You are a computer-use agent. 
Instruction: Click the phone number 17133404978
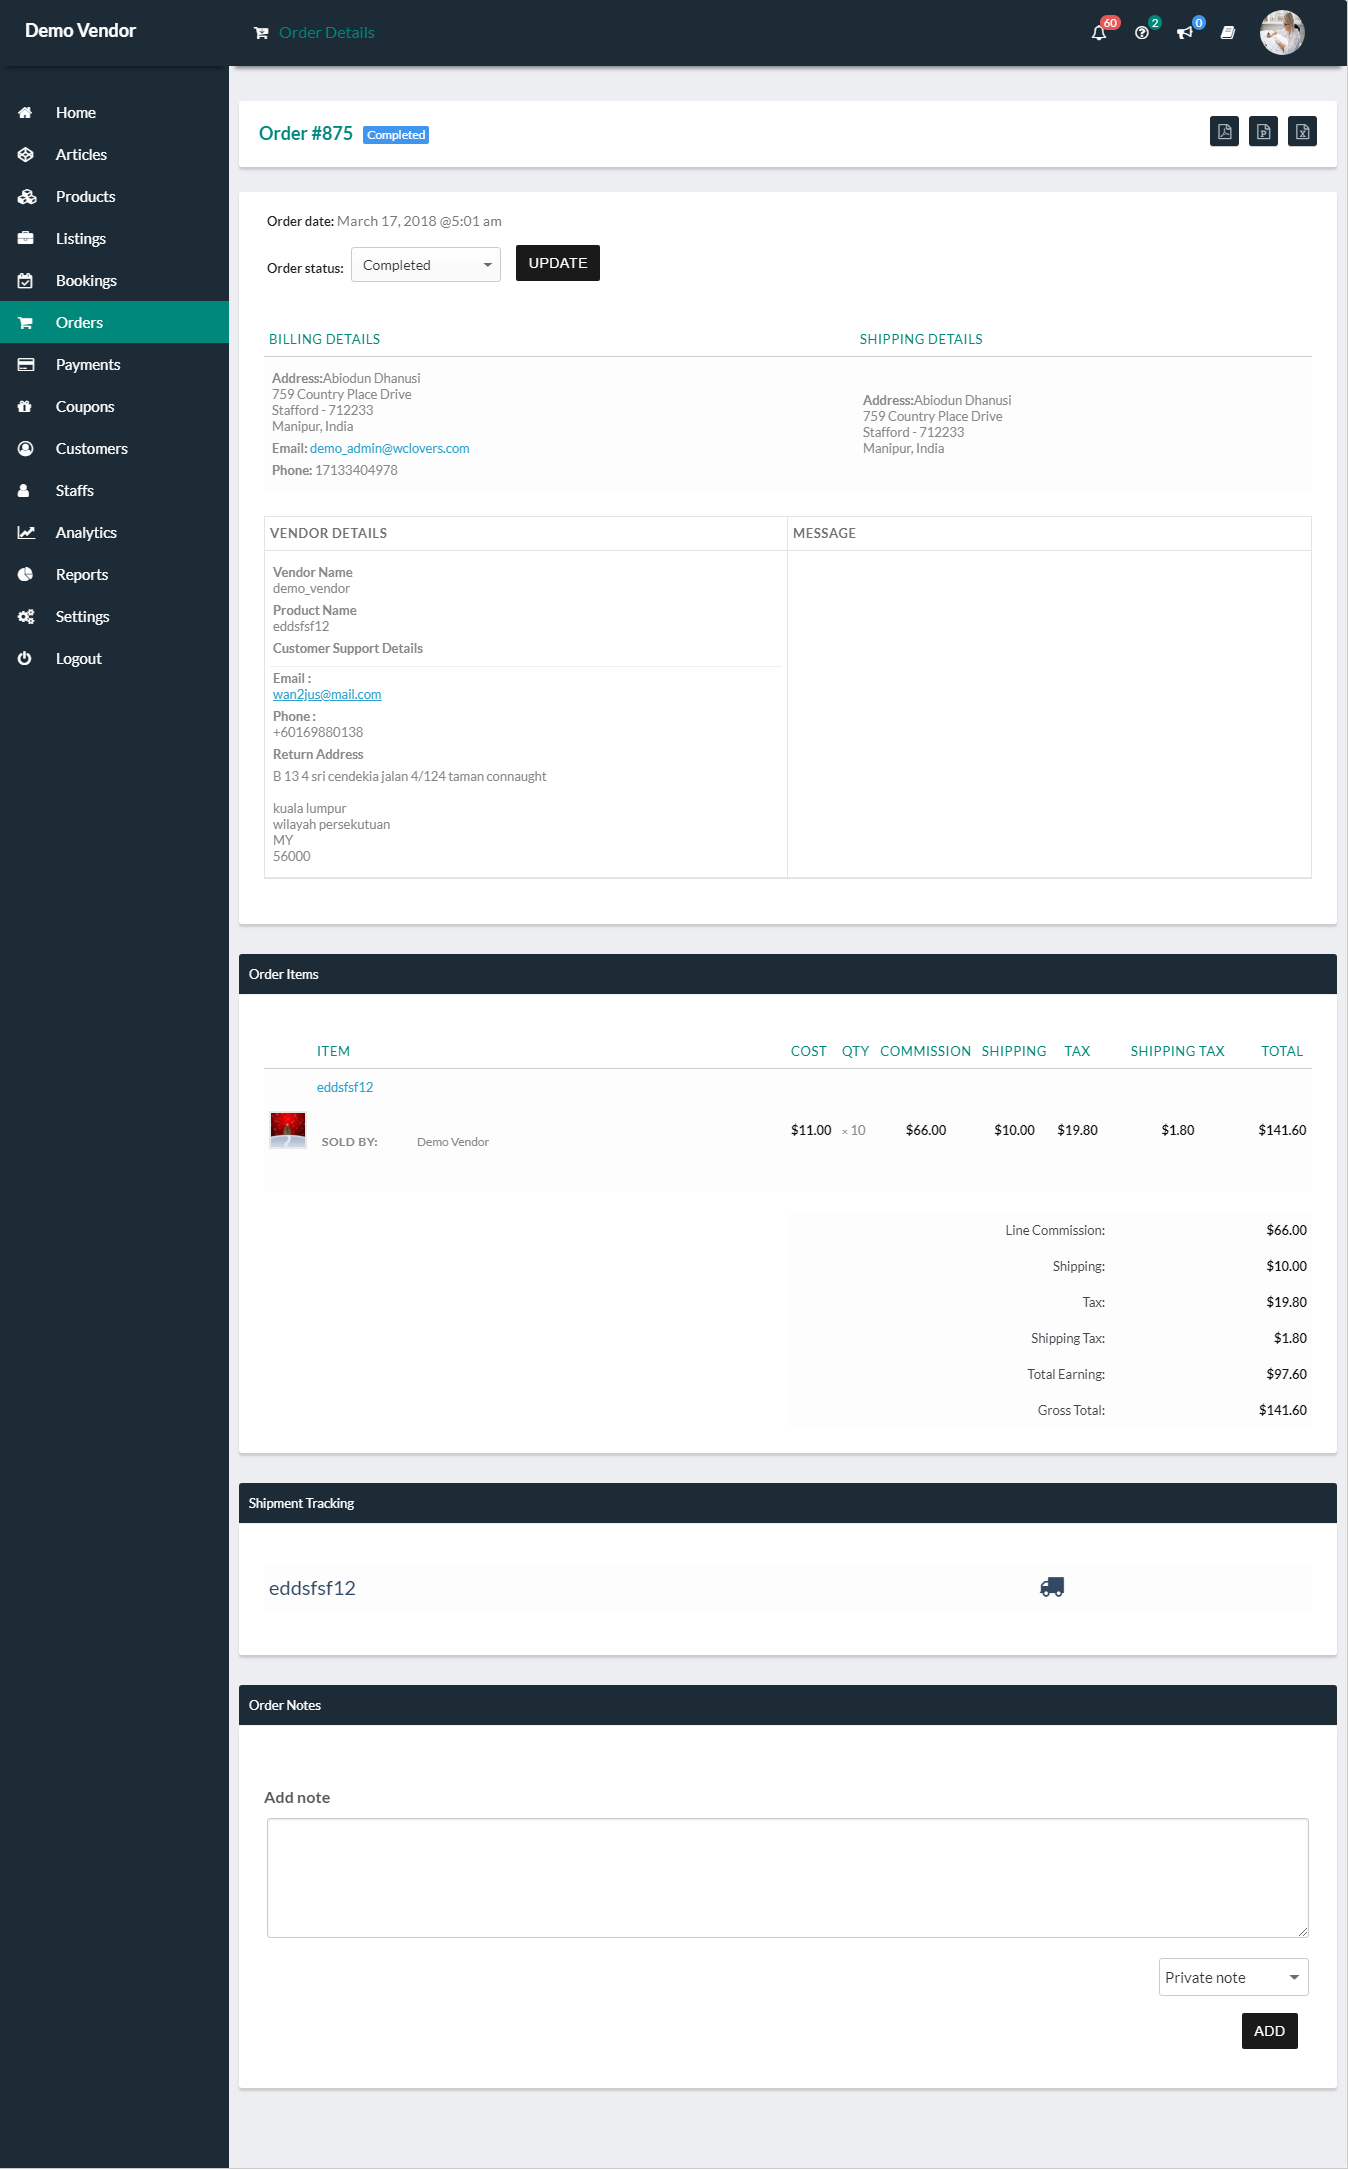tap(356, 471)
